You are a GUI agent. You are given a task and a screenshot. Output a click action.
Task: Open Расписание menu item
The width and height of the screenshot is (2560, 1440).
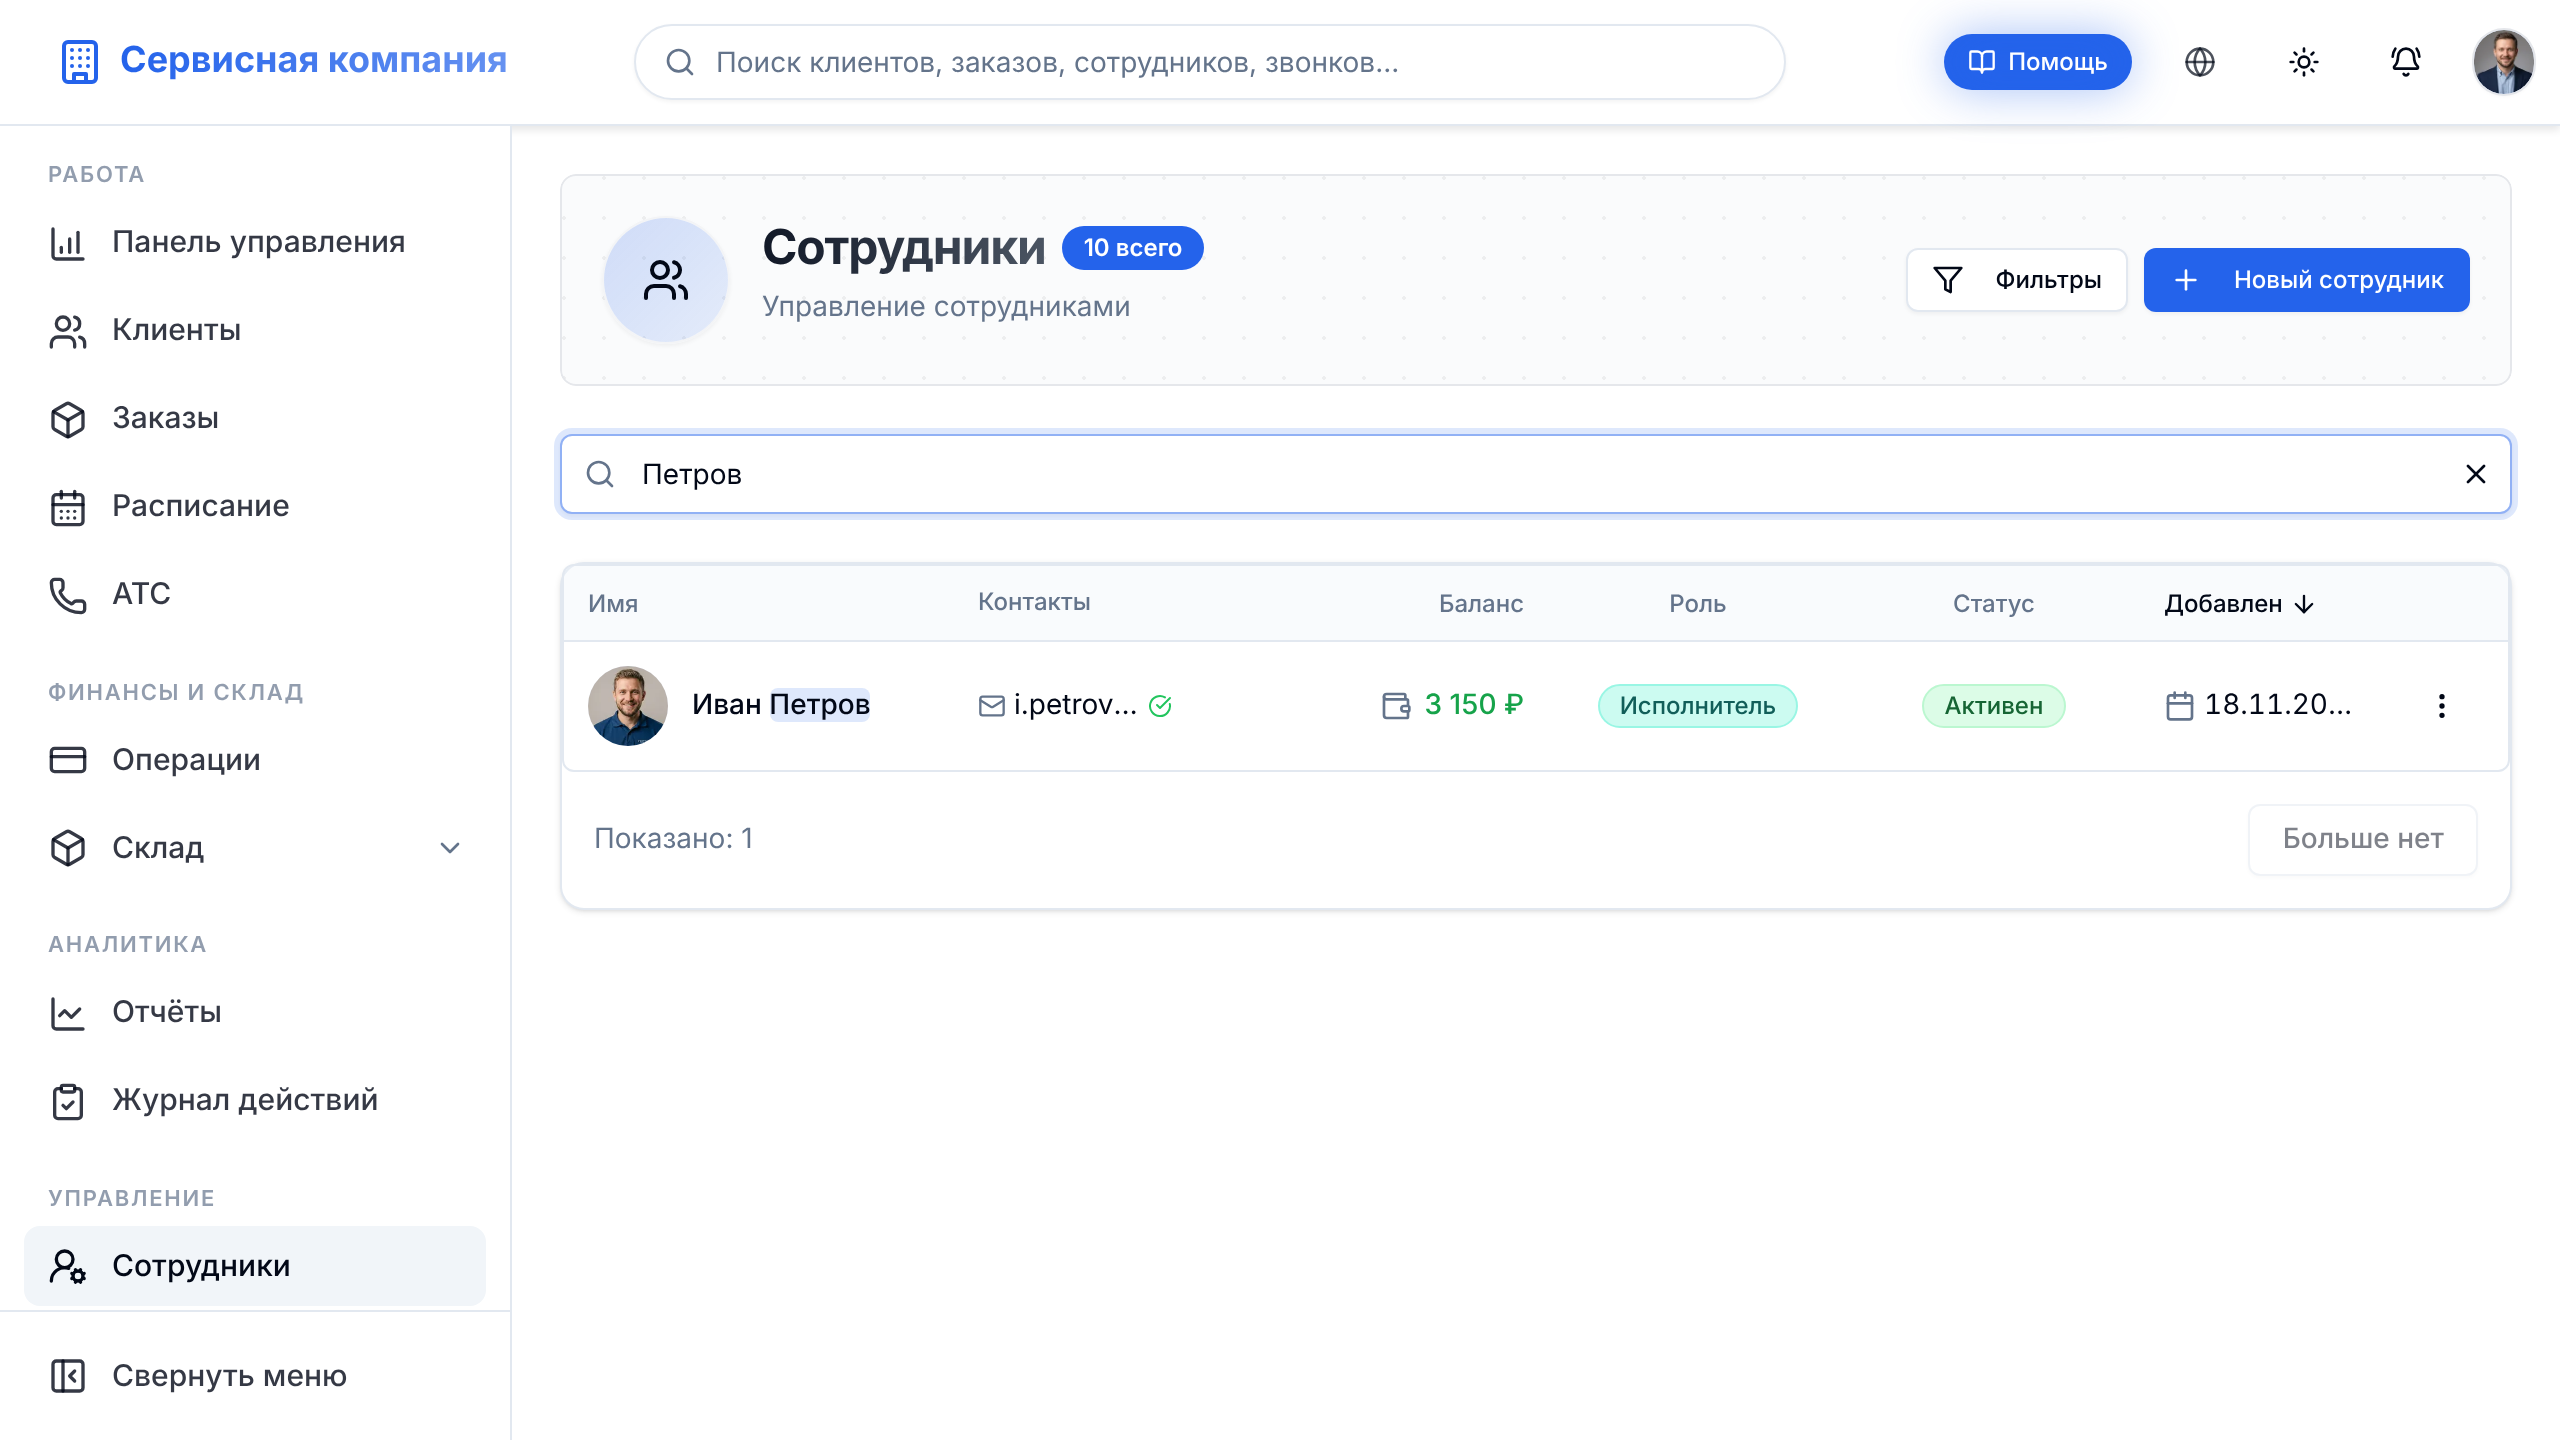click(x=255, y=506)
